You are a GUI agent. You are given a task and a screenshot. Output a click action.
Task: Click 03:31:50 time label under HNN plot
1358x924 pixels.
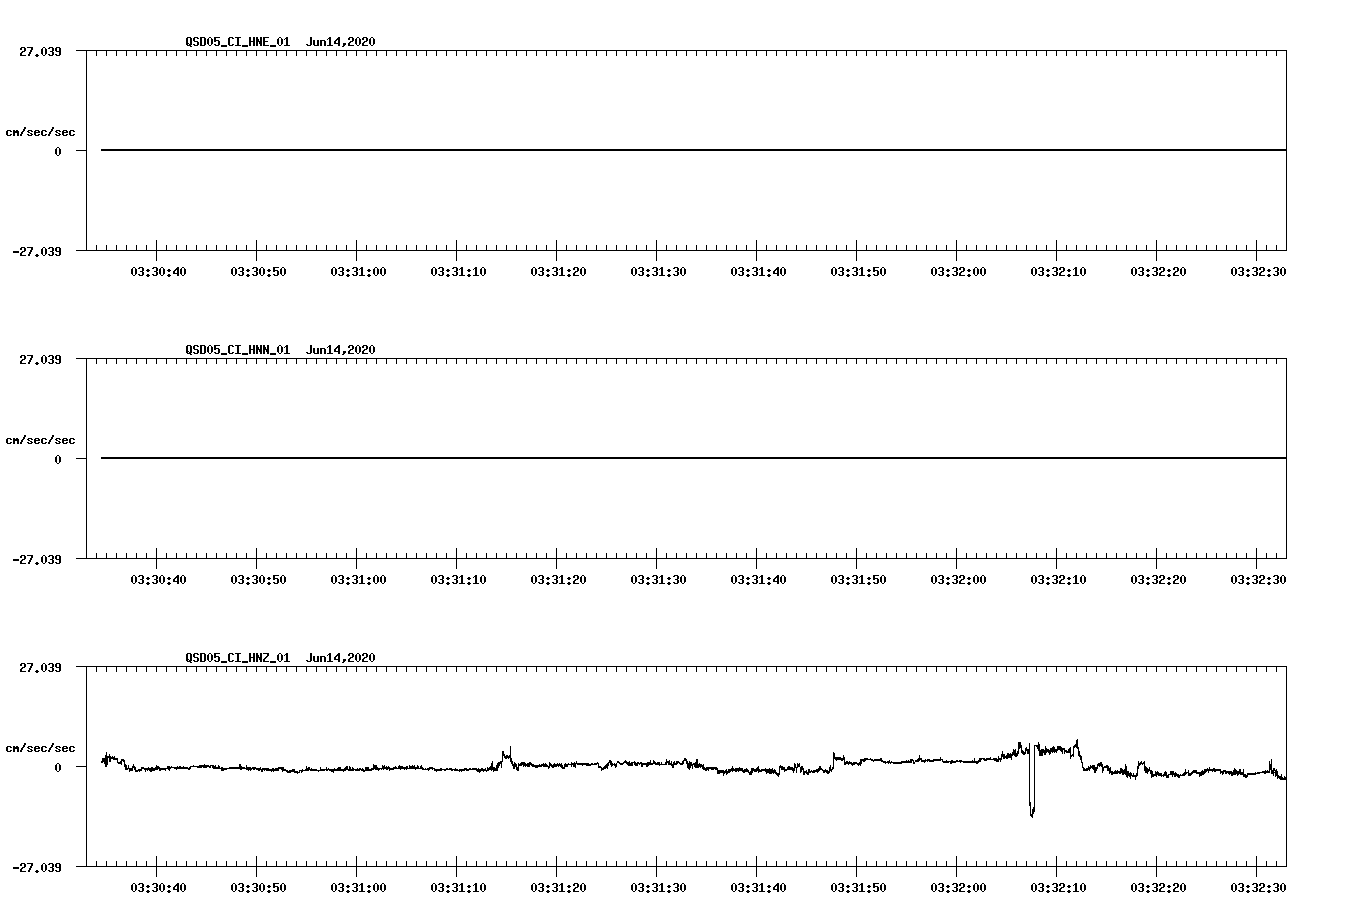(x=858, y=579)
